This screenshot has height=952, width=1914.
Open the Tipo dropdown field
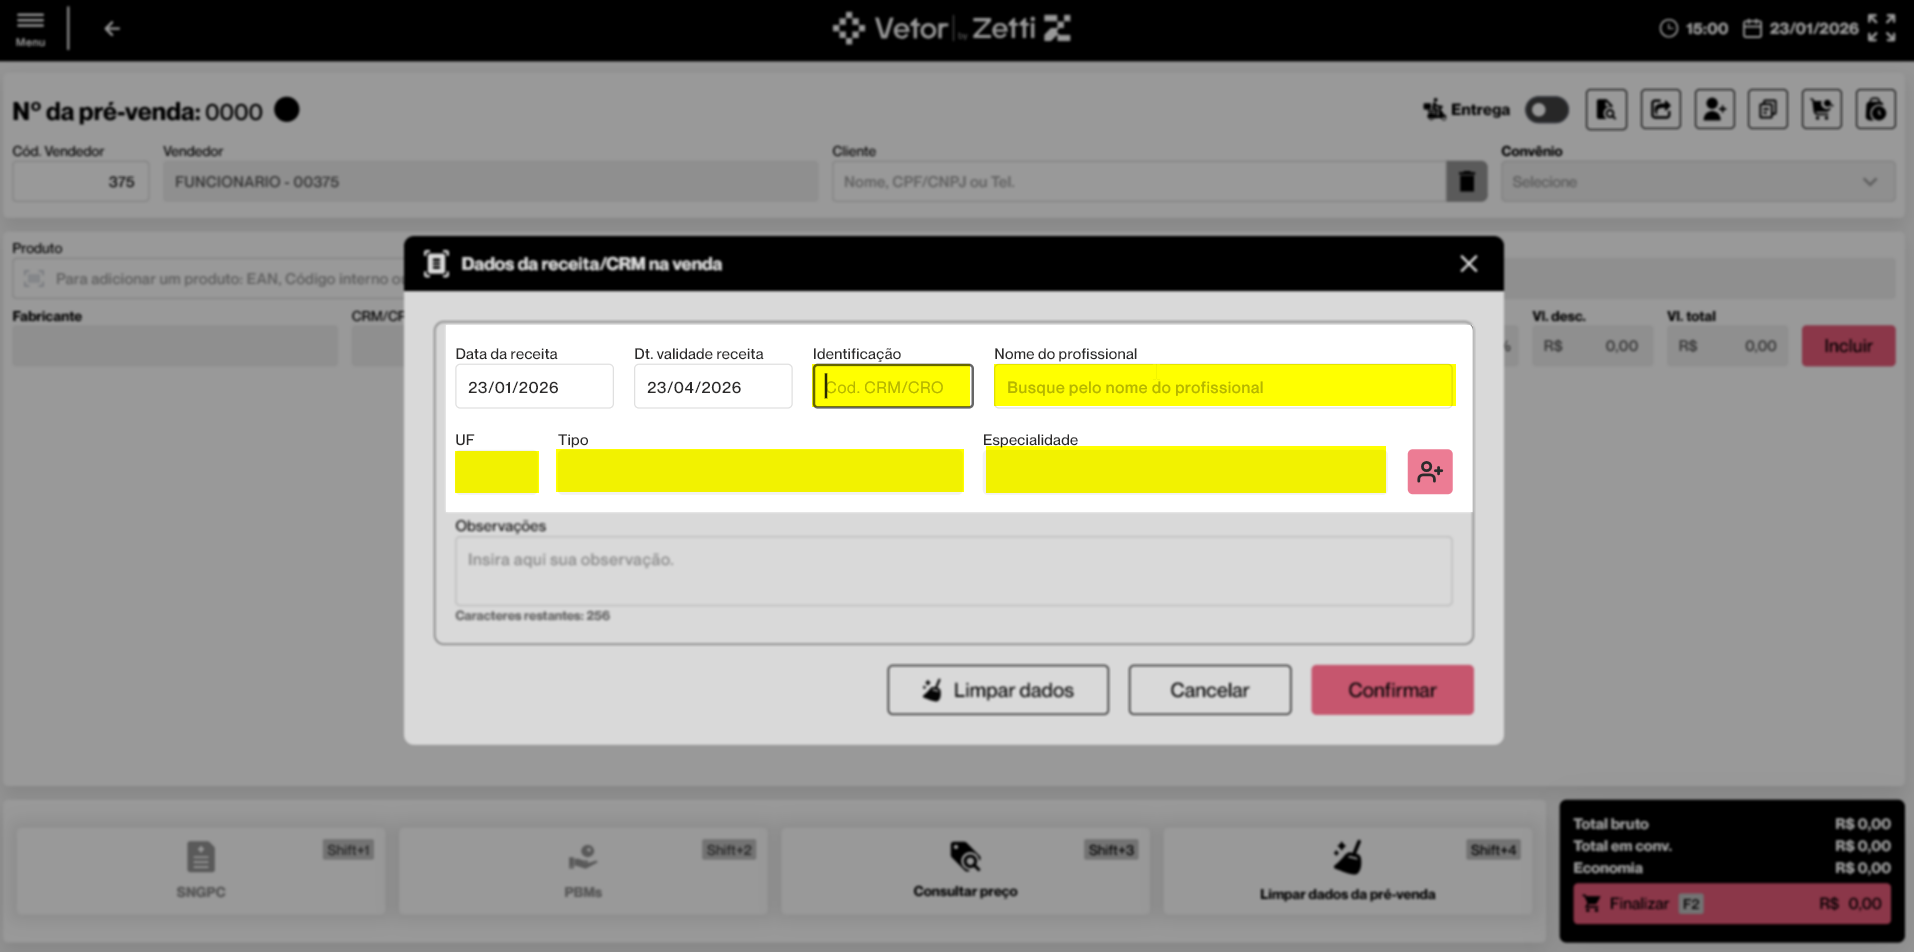coord(760,471)
